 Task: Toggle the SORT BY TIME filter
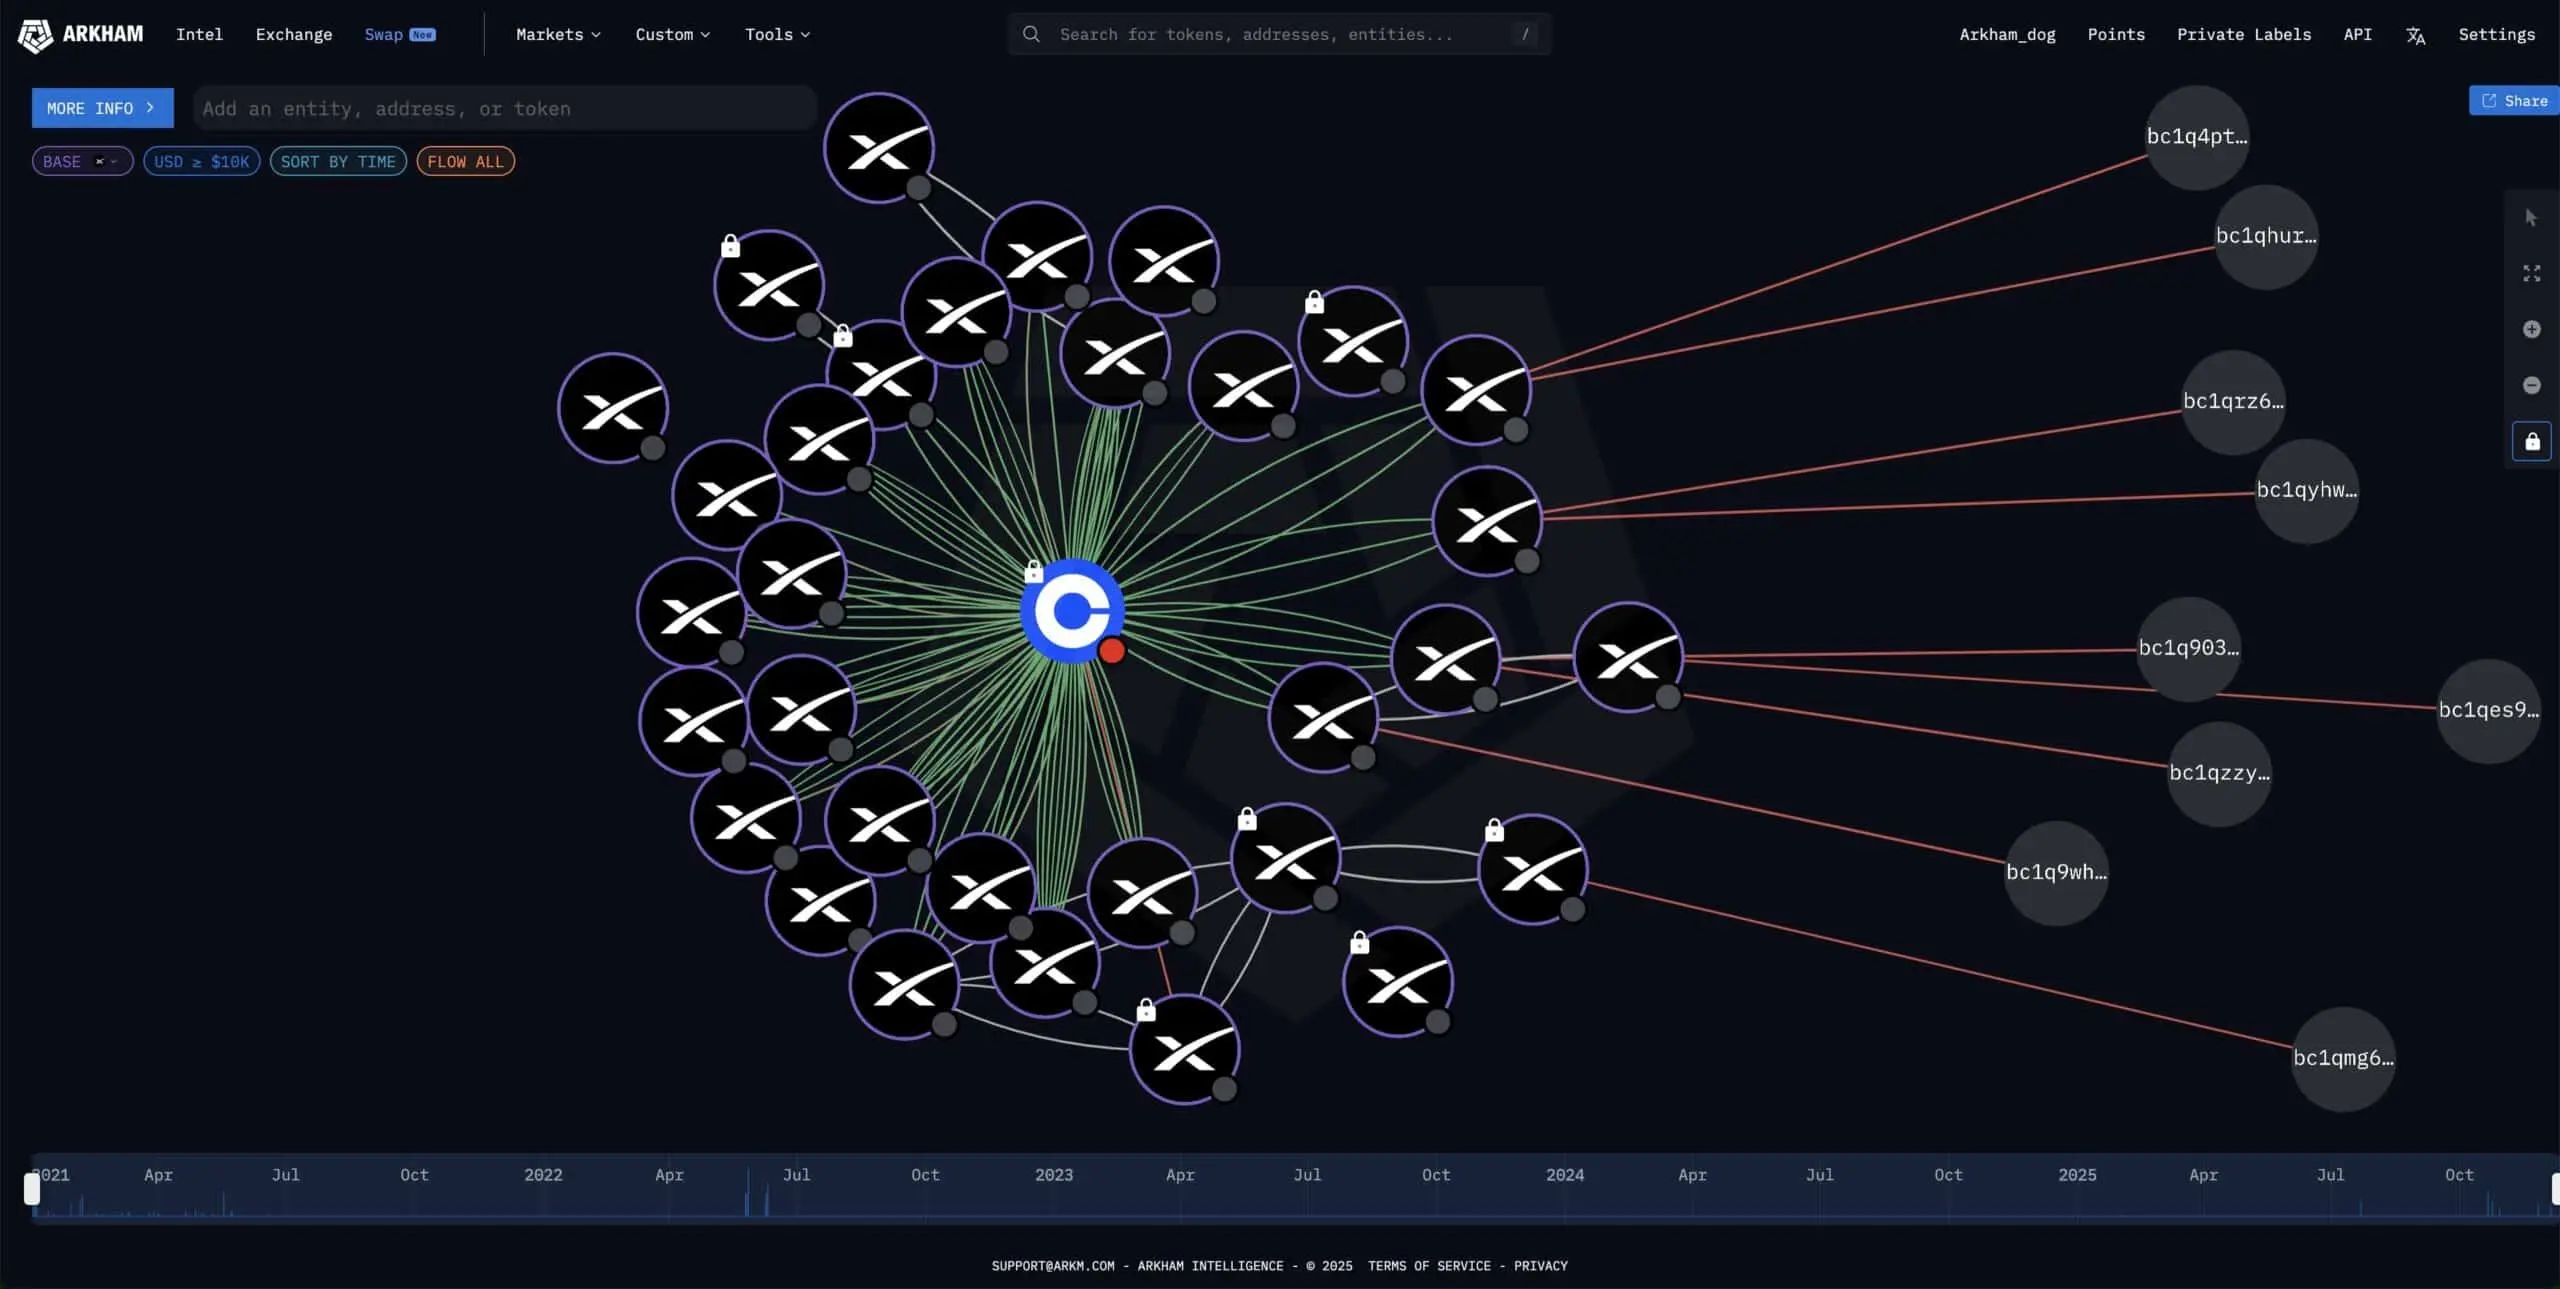[x=338, y=161]
